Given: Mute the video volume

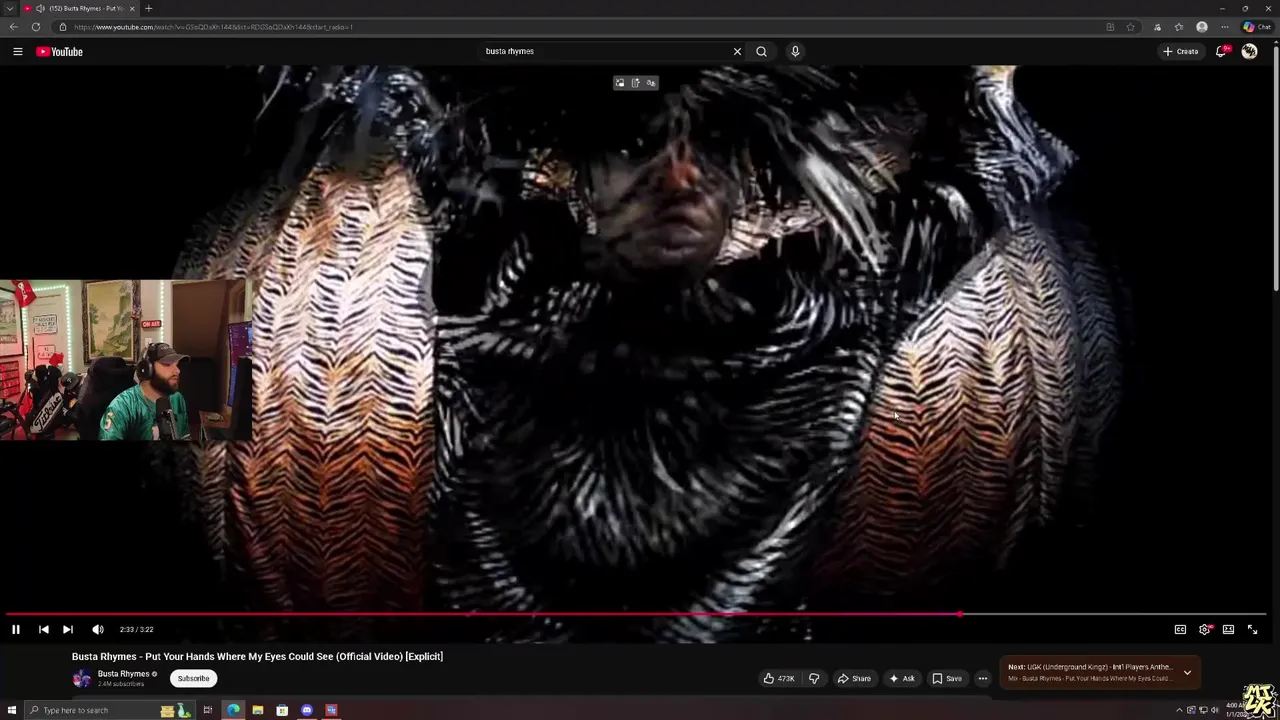Looking at the screenshot, I should coord(97,629).
